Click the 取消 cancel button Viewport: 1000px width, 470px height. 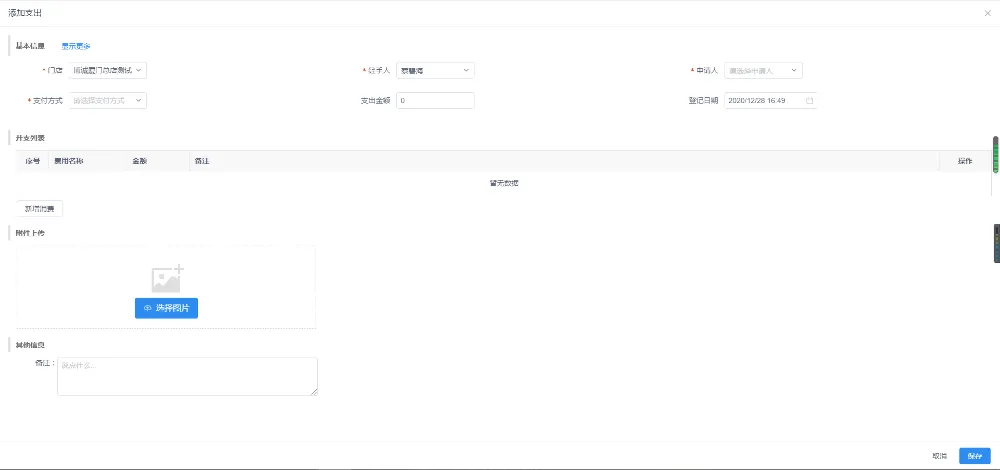coord(939,455)
